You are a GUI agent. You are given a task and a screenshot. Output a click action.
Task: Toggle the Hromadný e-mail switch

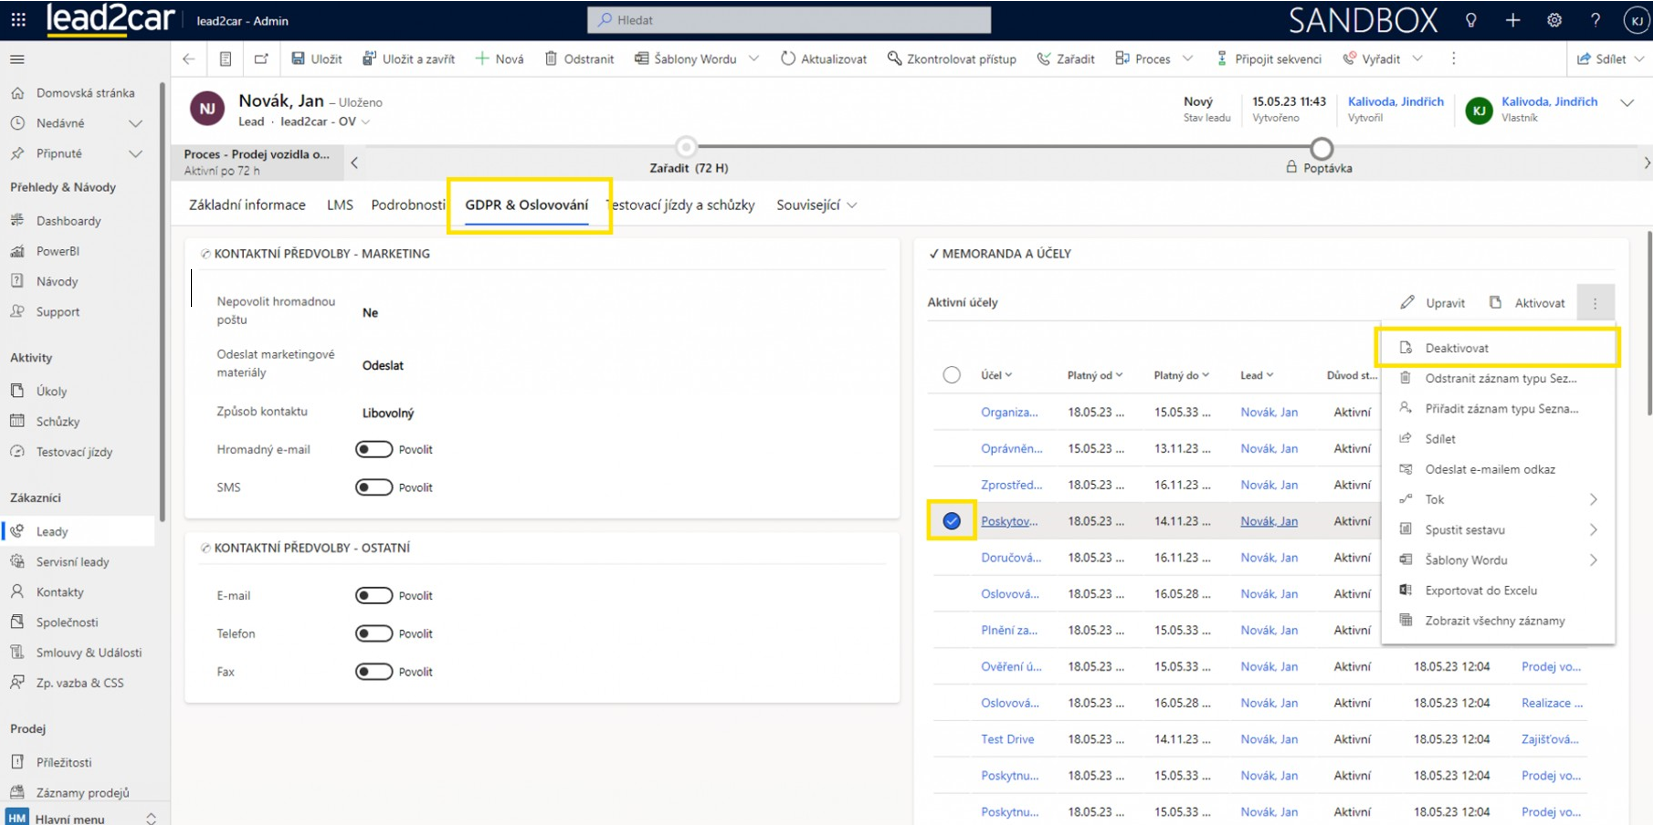pos(374,450)
